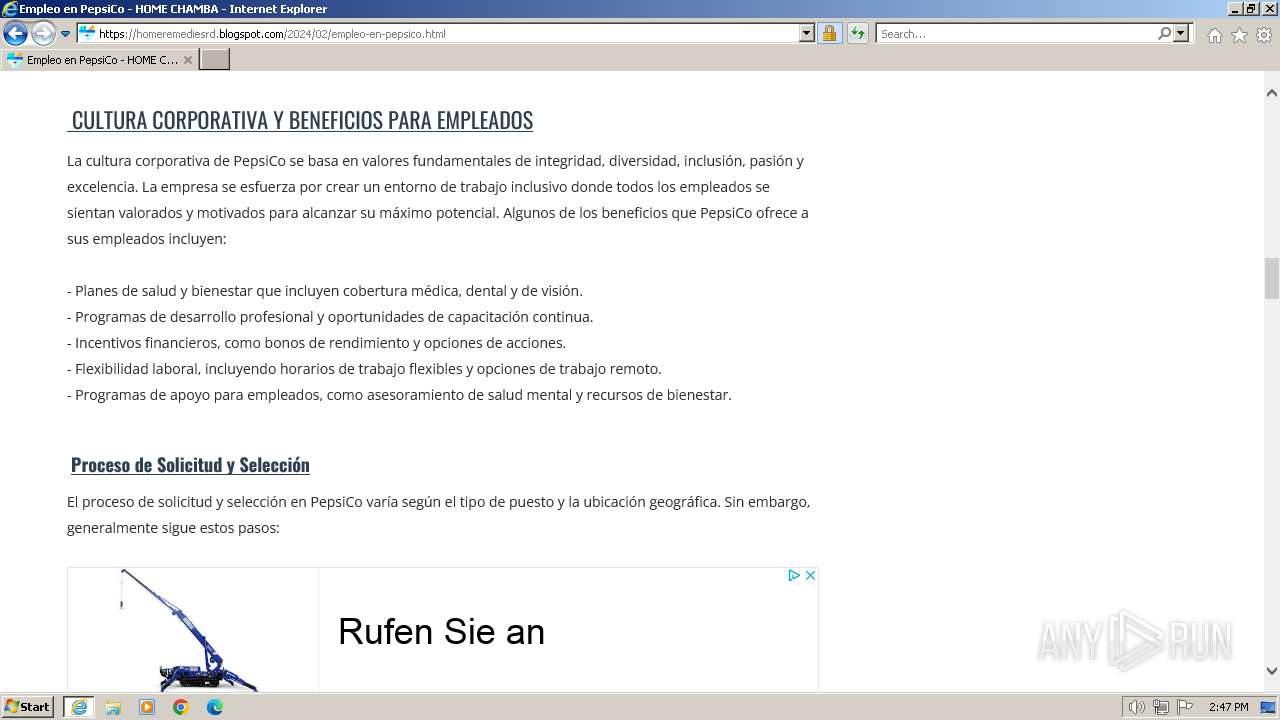Refresh the page with refresh icon
1280x720 pixels.
[x=858, y=34]
